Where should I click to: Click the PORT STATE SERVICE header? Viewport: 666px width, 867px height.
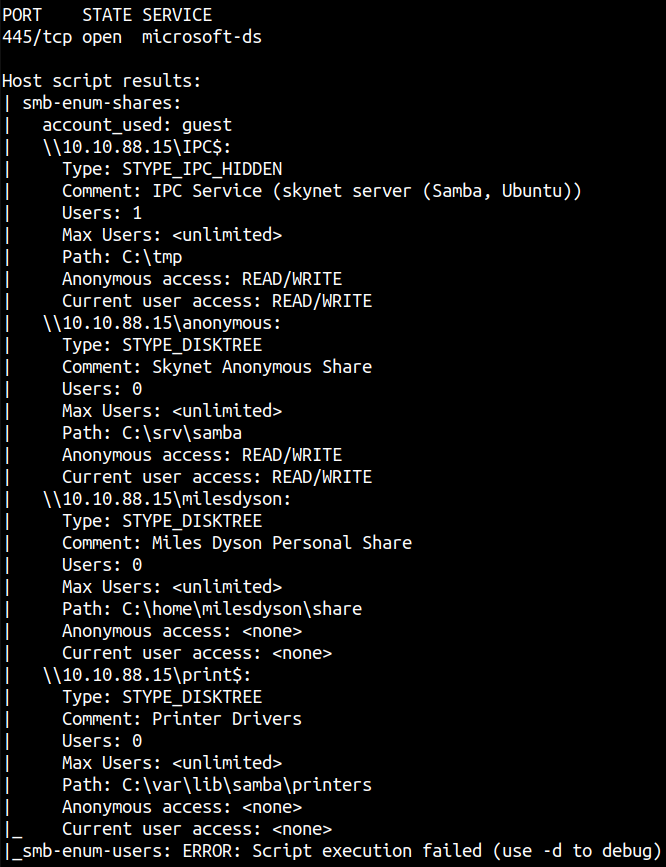coord(107,15)
